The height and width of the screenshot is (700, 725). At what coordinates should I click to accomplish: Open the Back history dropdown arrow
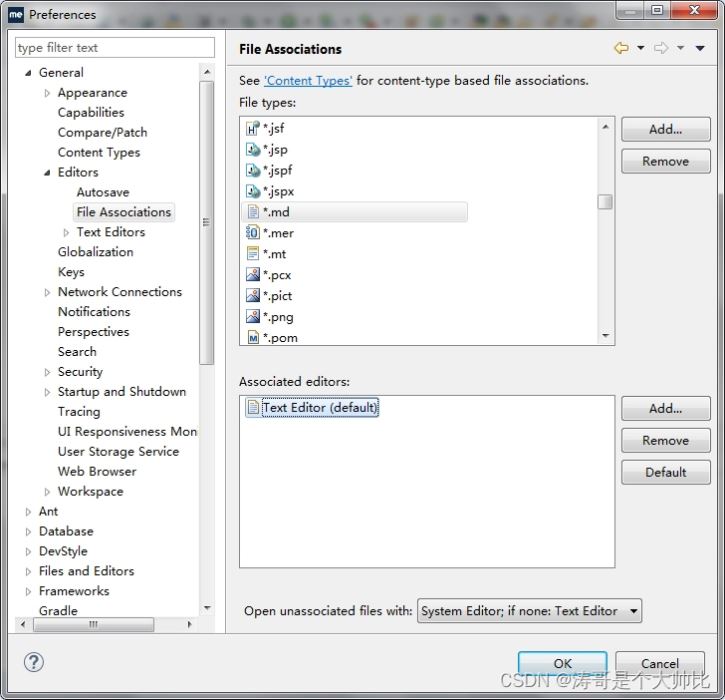tap(641, 48)
